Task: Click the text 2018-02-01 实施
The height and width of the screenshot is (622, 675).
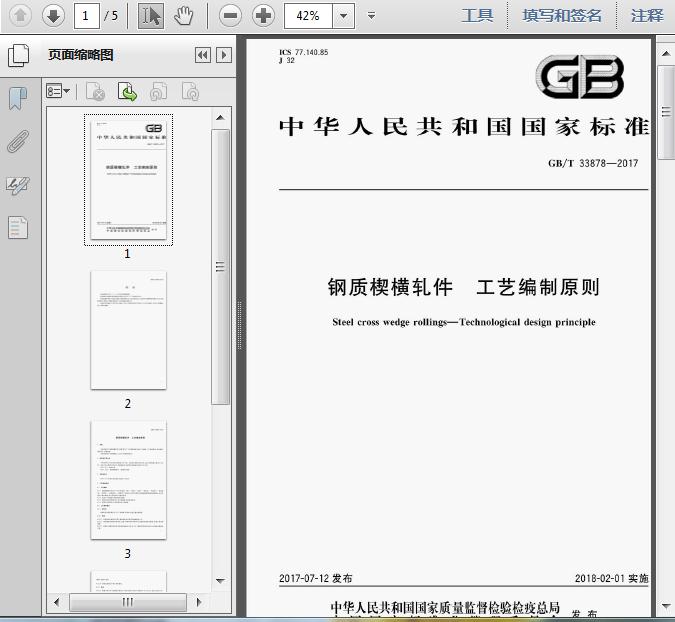Action: pos(611,578)
